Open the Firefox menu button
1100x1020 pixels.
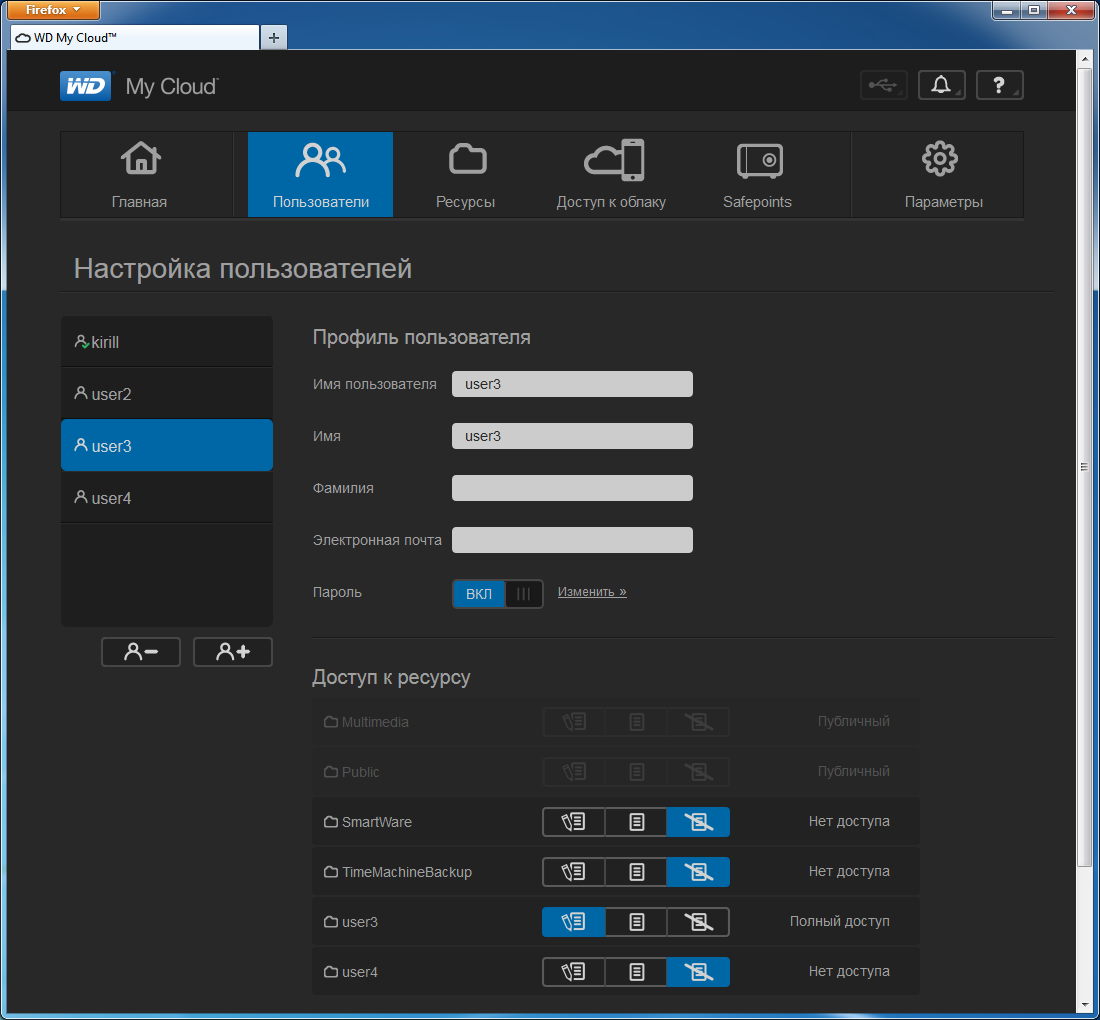tap(53, 10)
